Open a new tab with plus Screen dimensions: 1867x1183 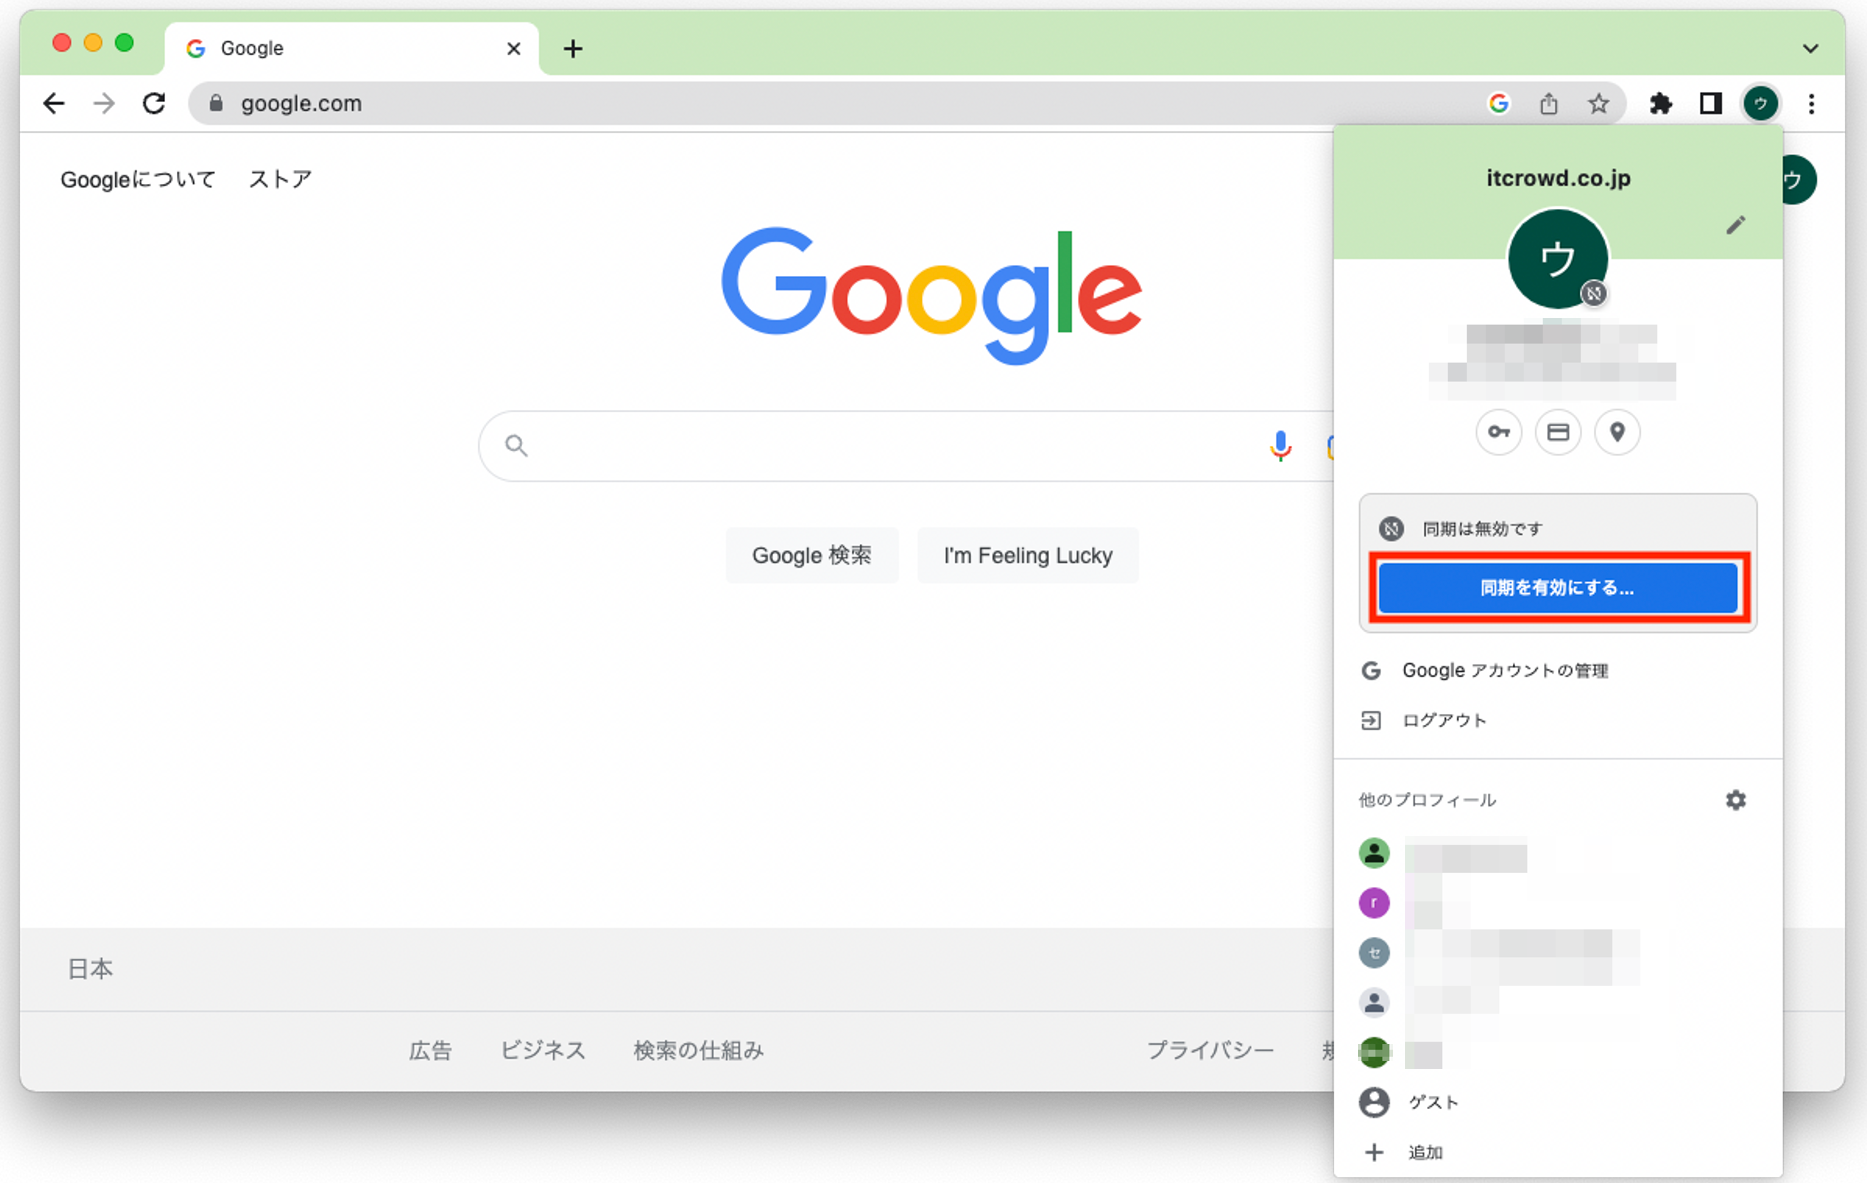573,48
